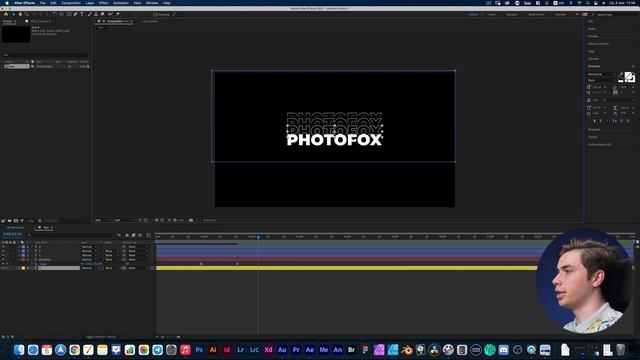Open the Music app from the dock
Screen dimensions: 640x360
click(x=185, y=350)
